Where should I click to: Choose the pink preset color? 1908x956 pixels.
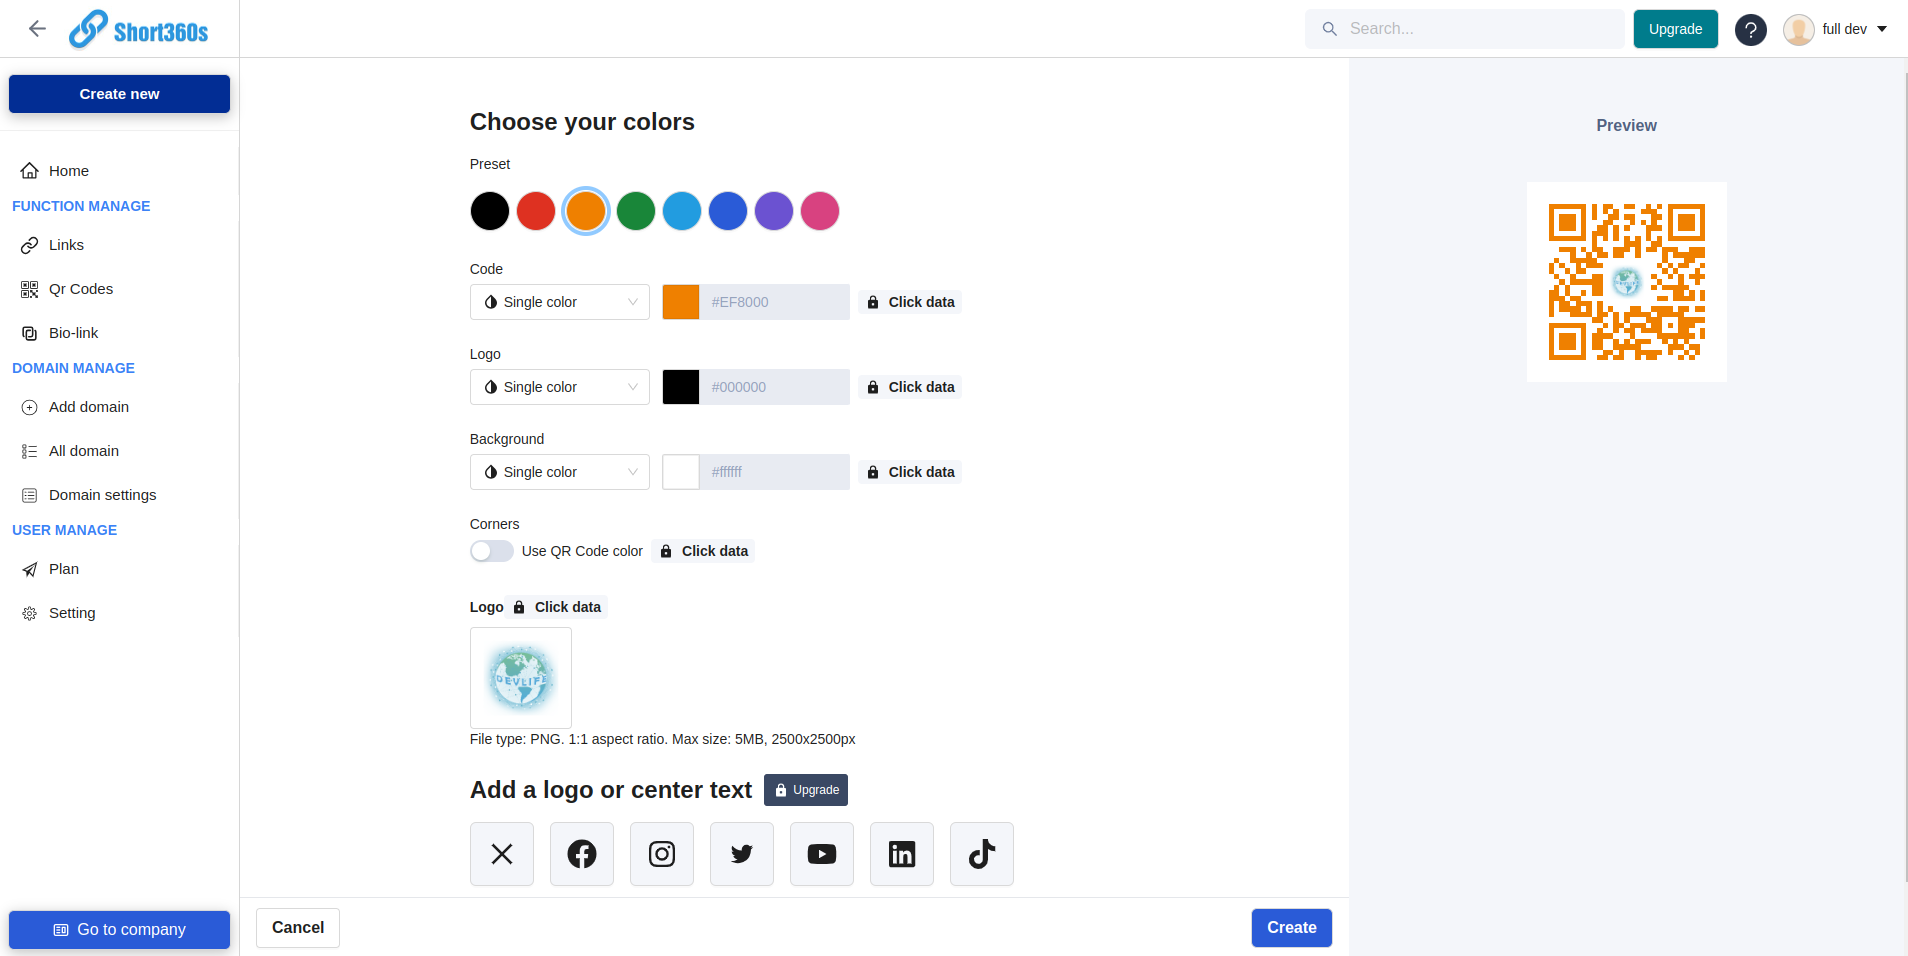pyautogui.click(x=820, y=211)
